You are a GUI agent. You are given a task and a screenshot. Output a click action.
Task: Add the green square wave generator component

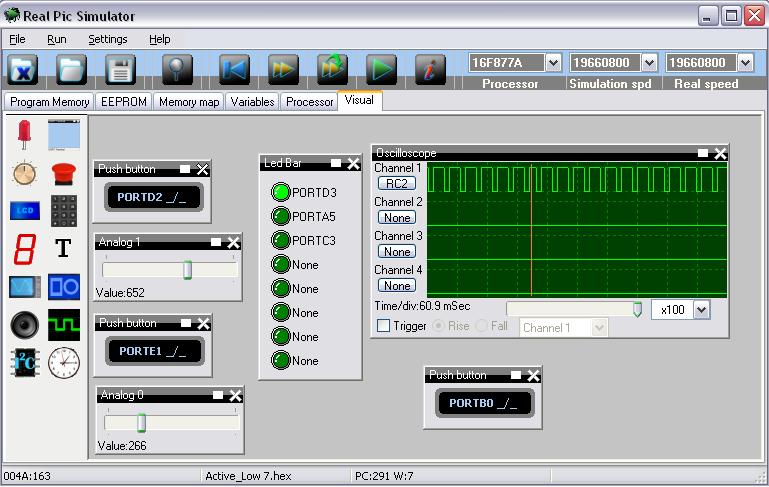64,325
